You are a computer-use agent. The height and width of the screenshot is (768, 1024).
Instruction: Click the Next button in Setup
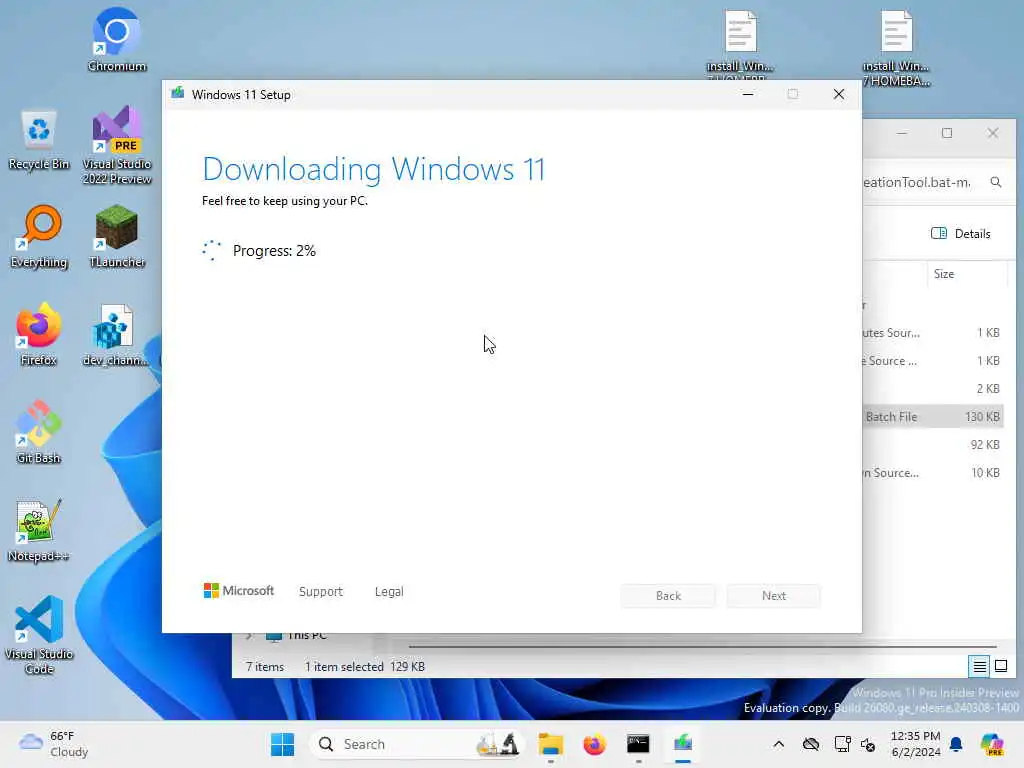click(774, 596)
